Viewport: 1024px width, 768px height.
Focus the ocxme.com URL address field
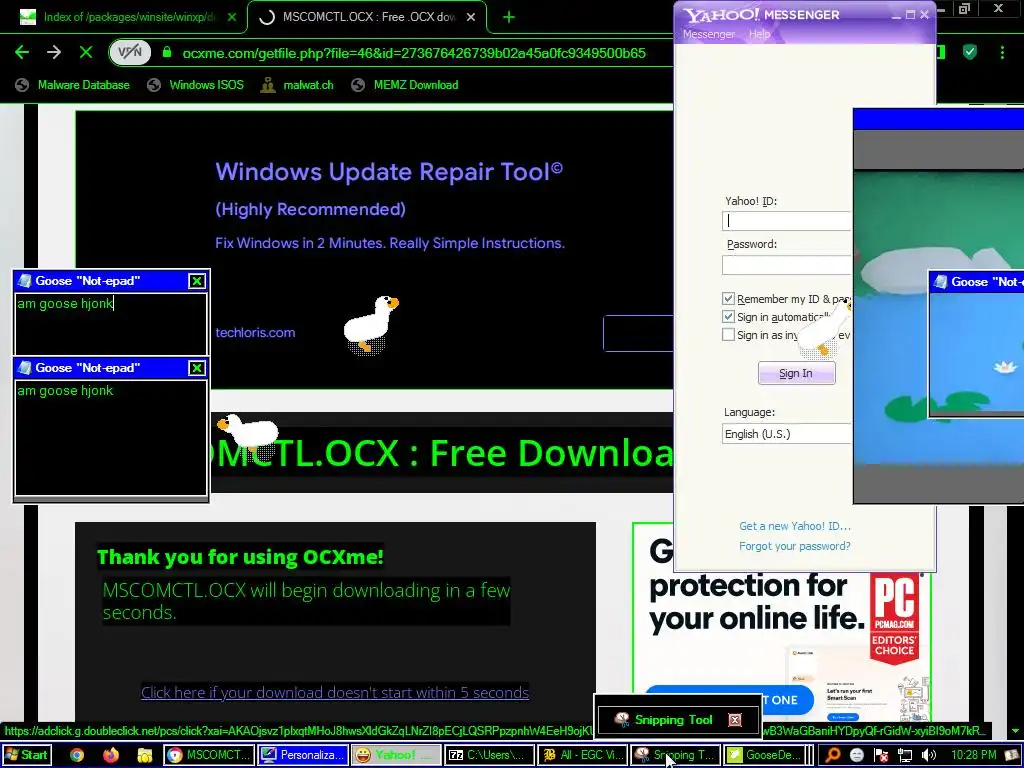(x=413, y=53)
